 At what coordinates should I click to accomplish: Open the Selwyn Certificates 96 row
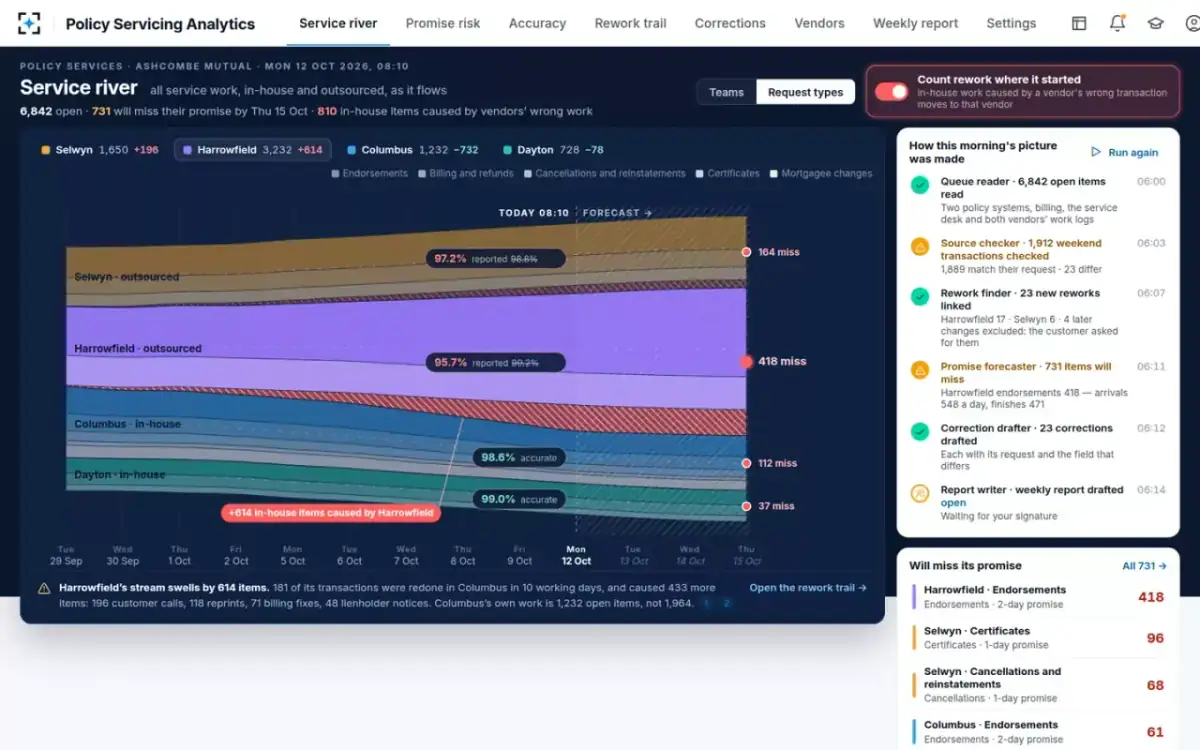pyautogui.click(x=1038, y=638)
